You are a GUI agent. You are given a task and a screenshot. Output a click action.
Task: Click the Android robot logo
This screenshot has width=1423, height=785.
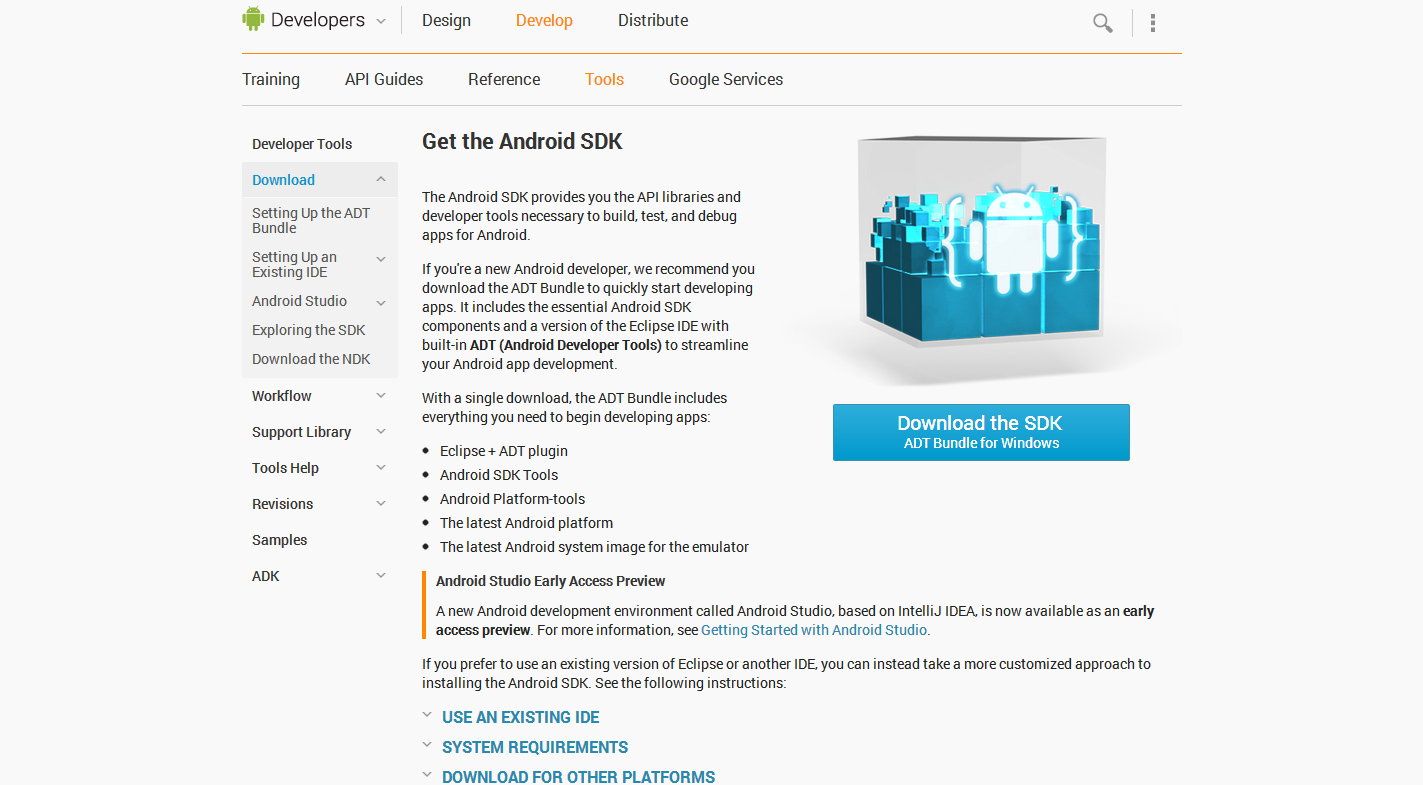(253, 19)
